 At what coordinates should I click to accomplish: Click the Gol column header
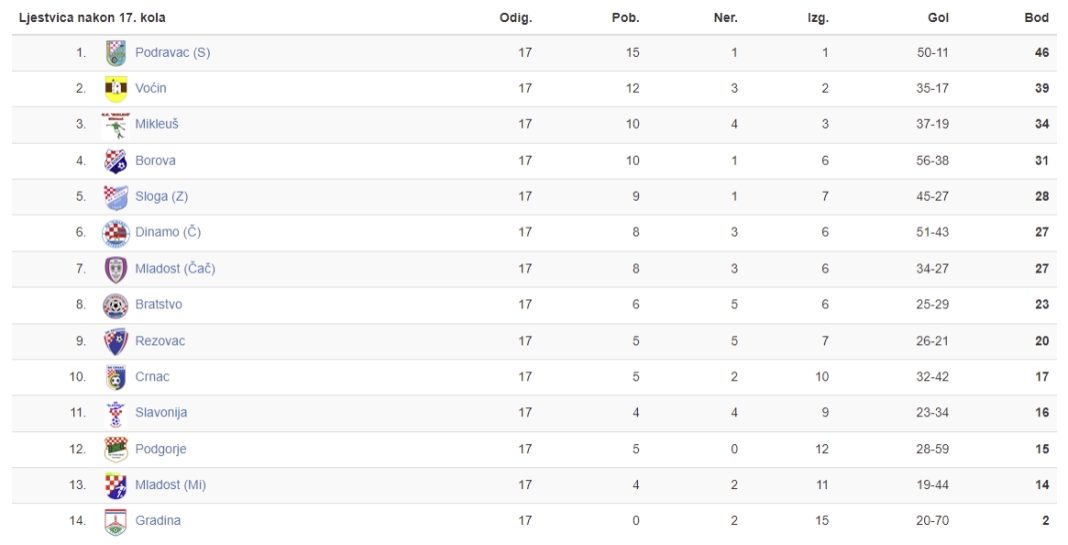pos(938,18)
